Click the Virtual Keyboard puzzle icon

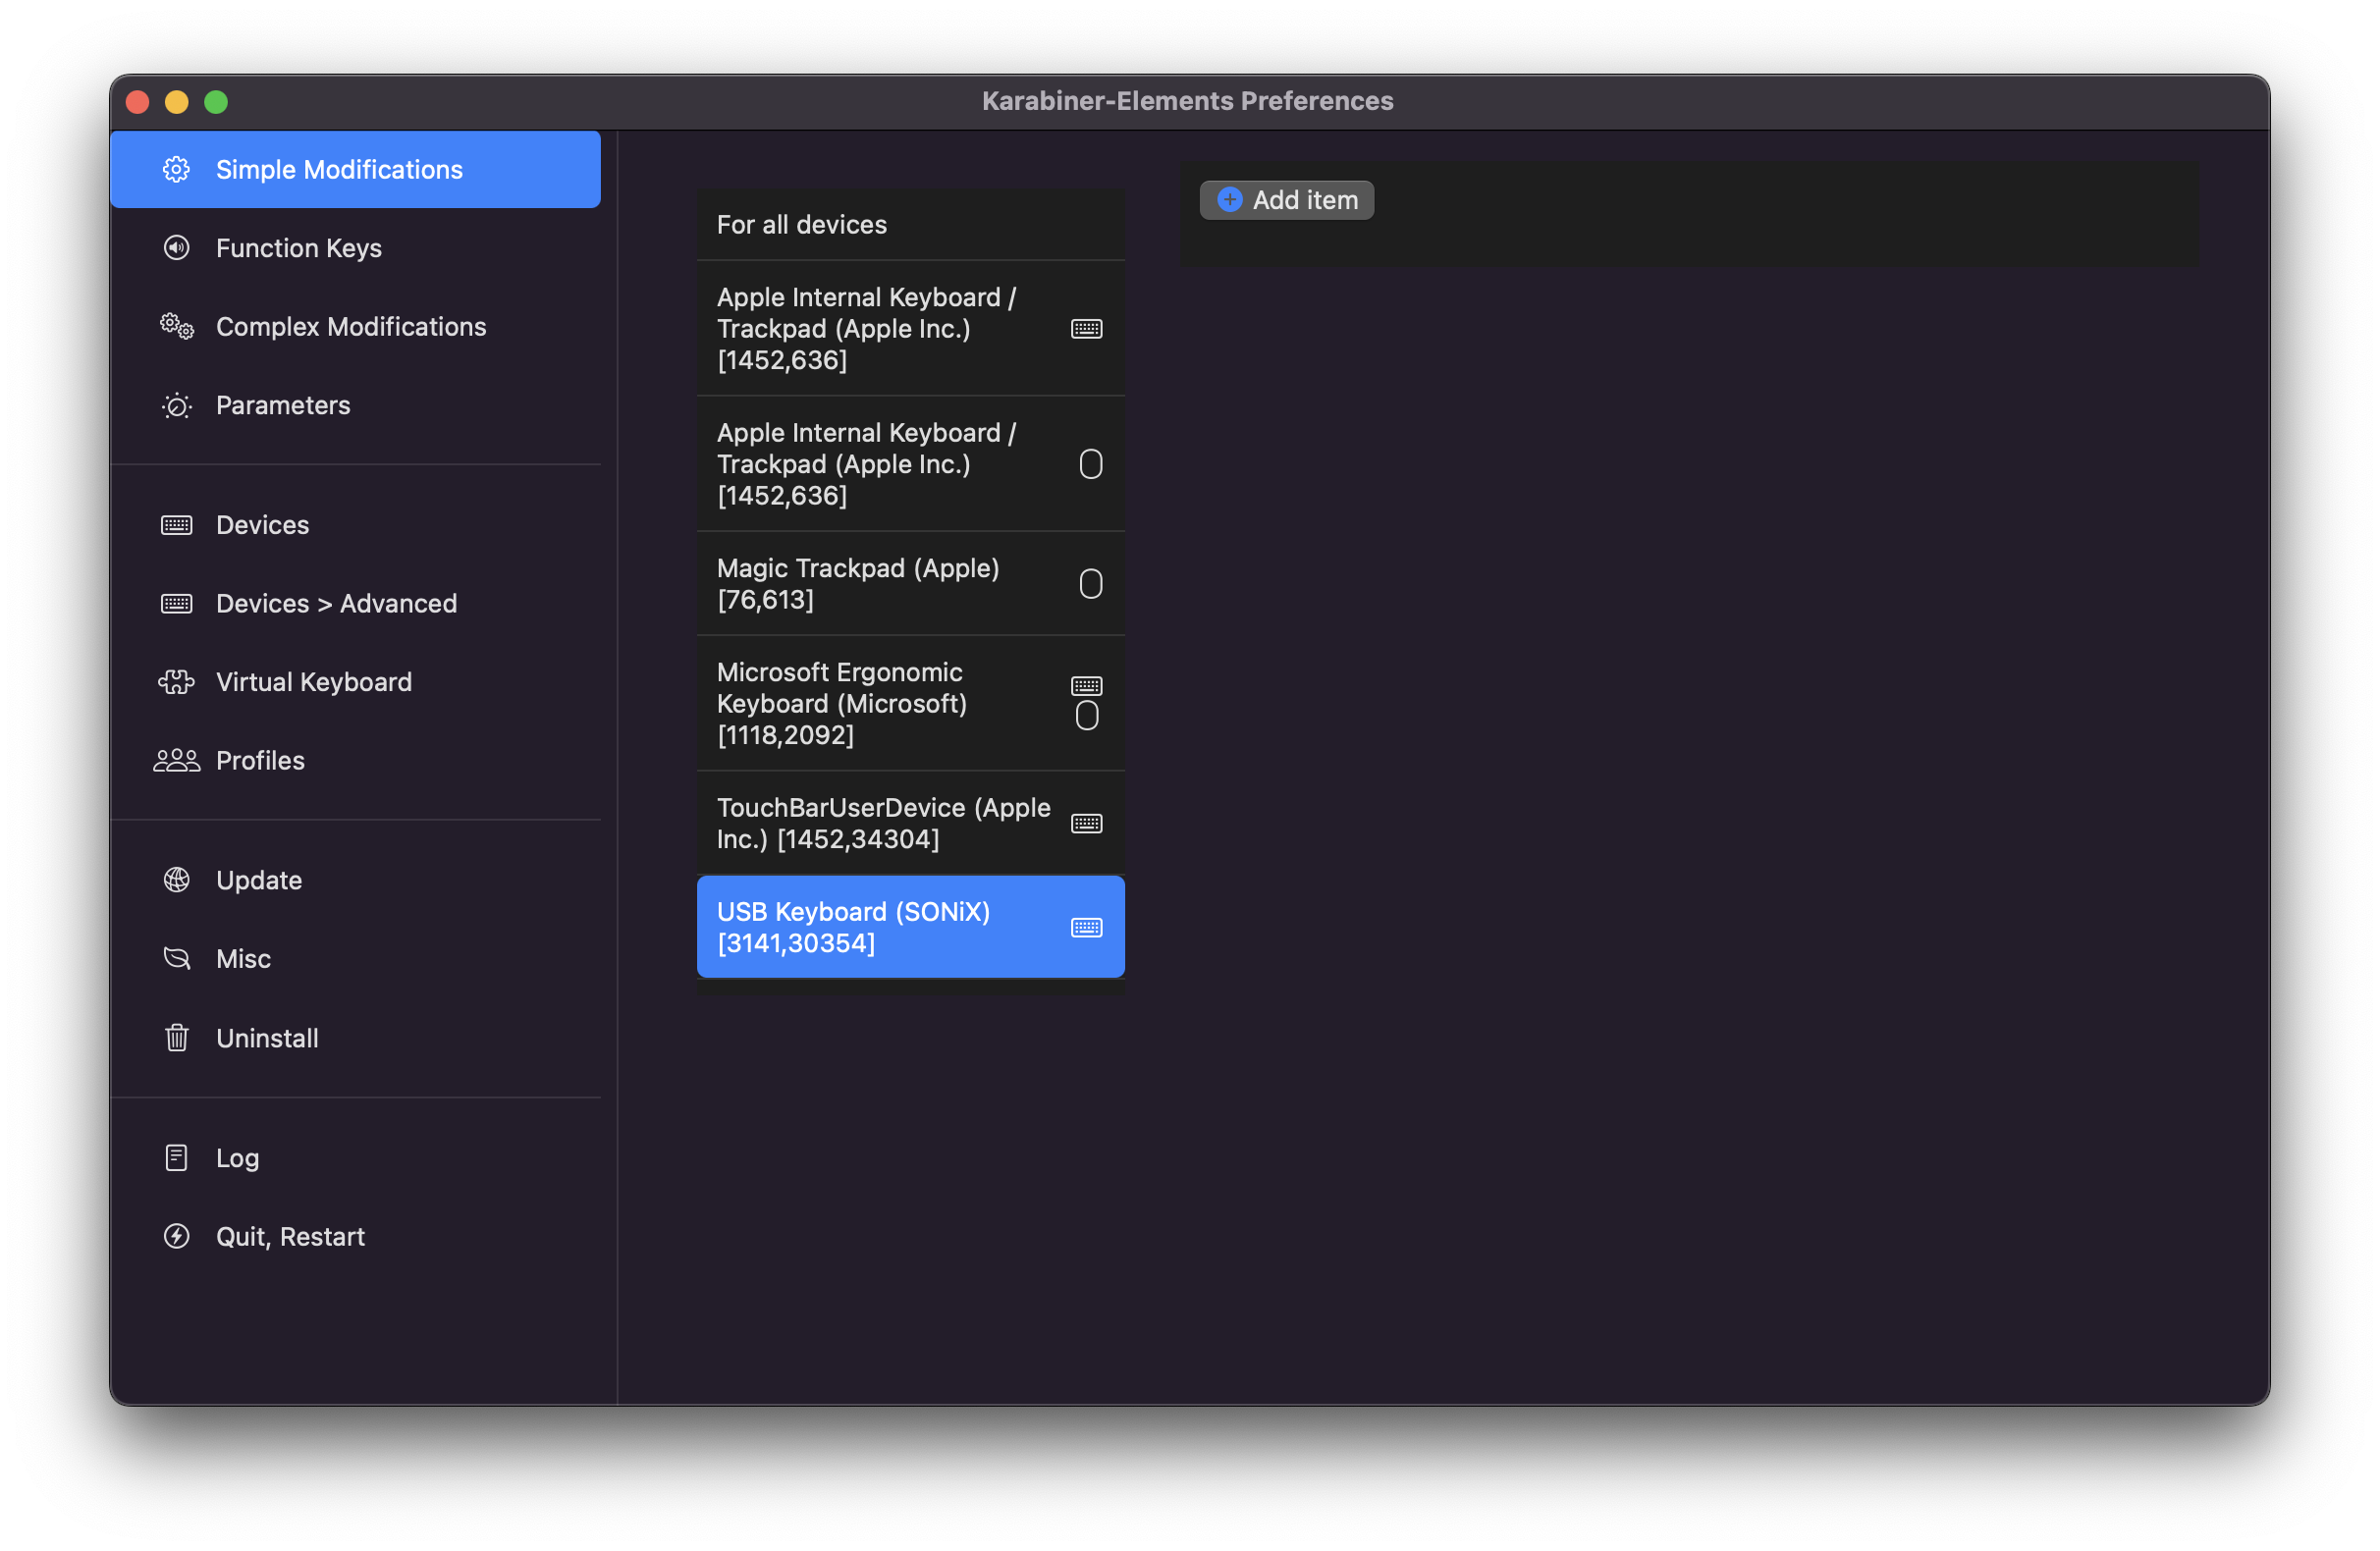176,682
